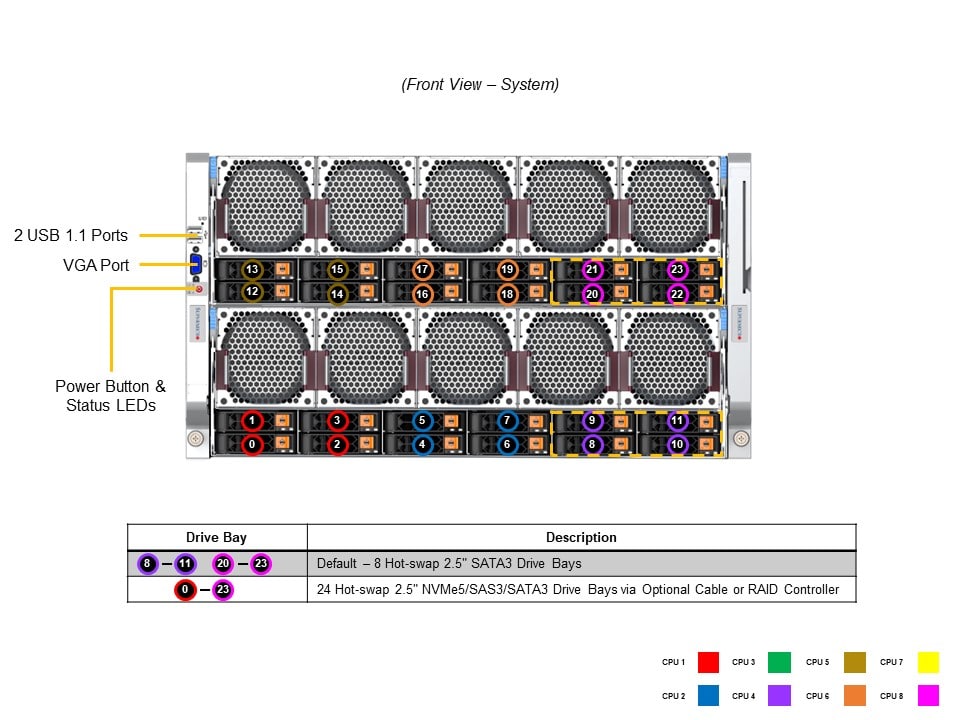Click the yellow CPU 7 color swatch
Viewport: 960px width, 720px height.
(928, 662)
